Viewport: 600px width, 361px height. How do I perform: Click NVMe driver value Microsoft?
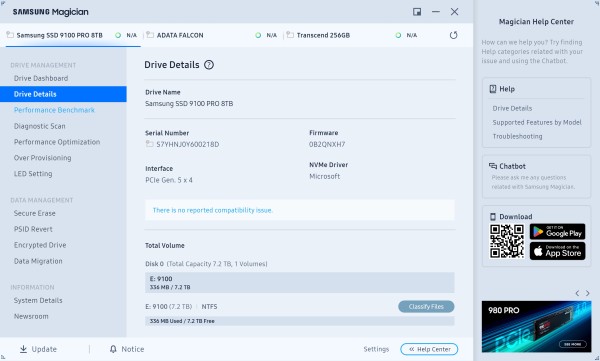click(324, 176)
